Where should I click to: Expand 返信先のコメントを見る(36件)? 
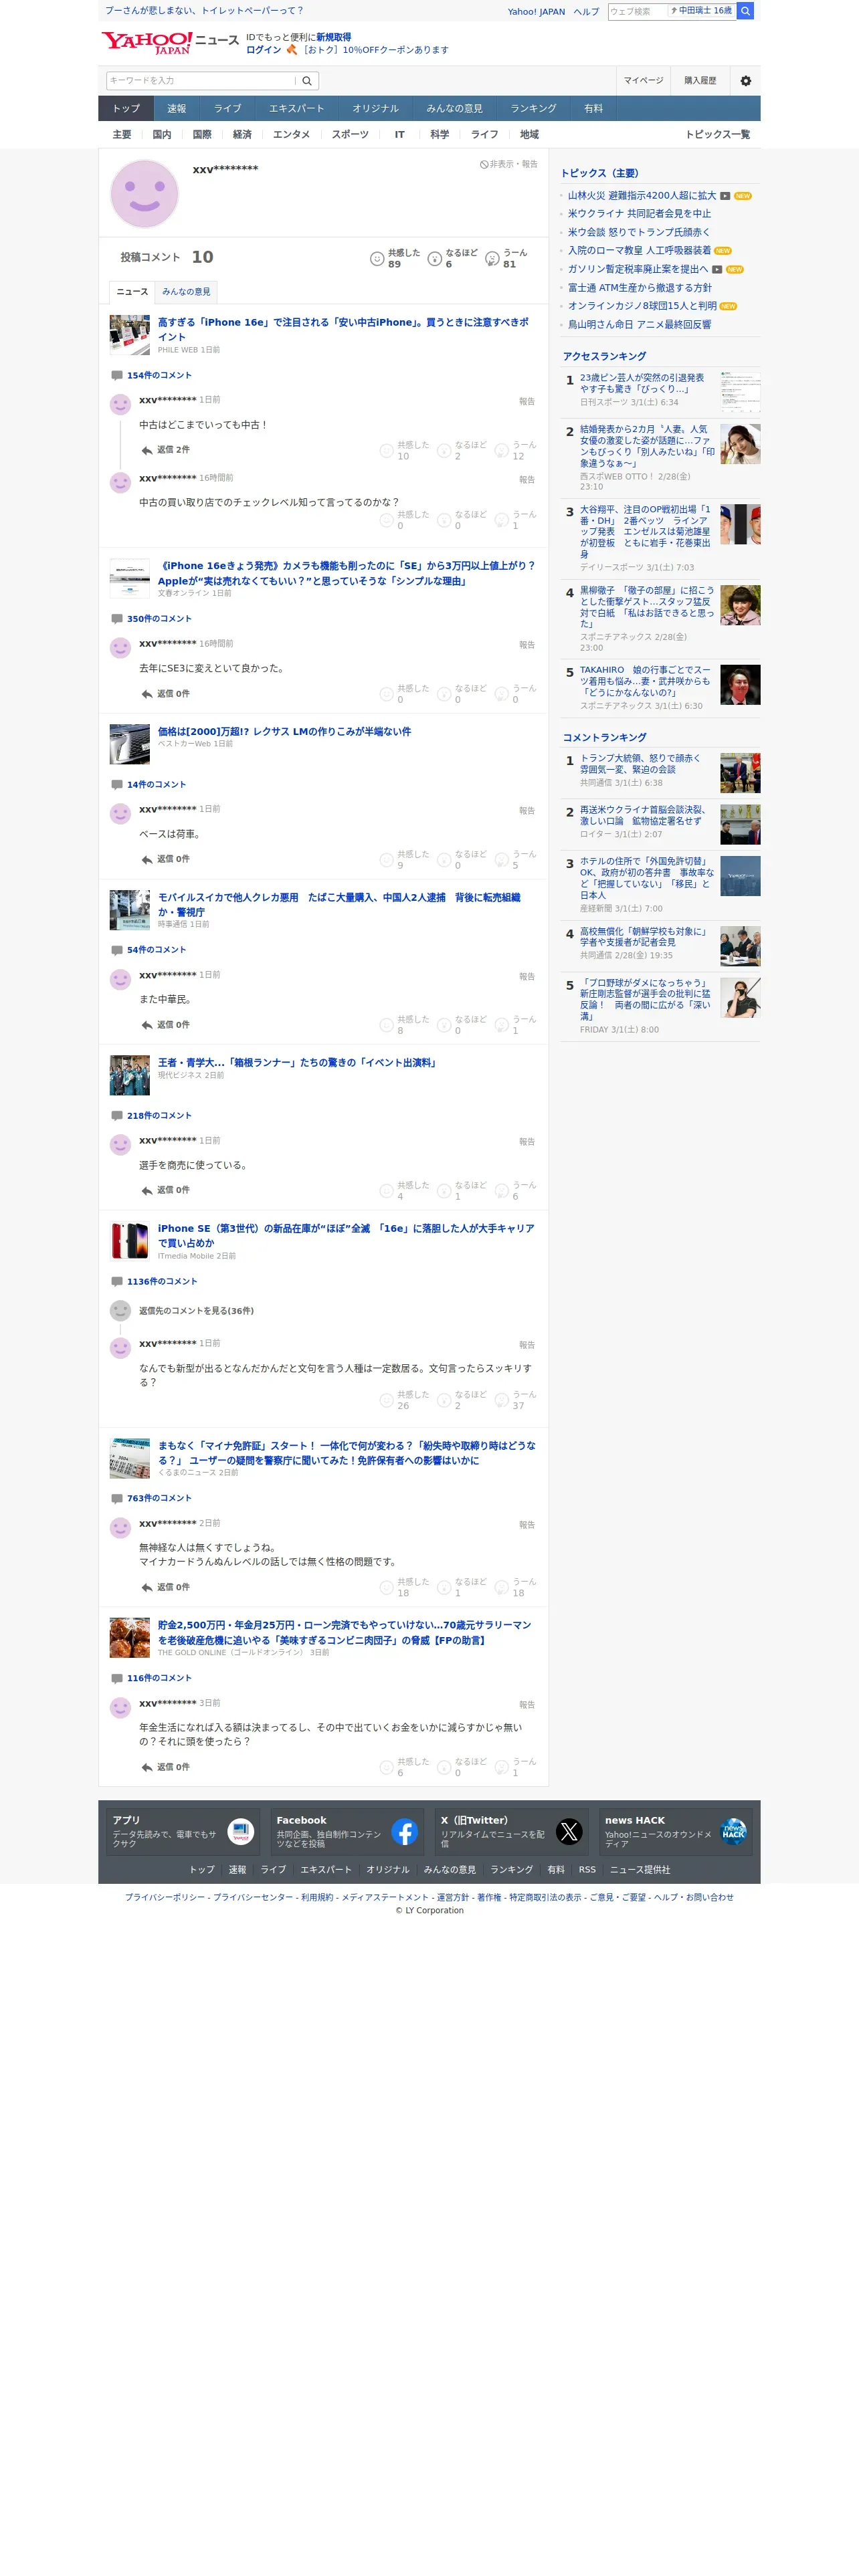[x=196, y=1311]
